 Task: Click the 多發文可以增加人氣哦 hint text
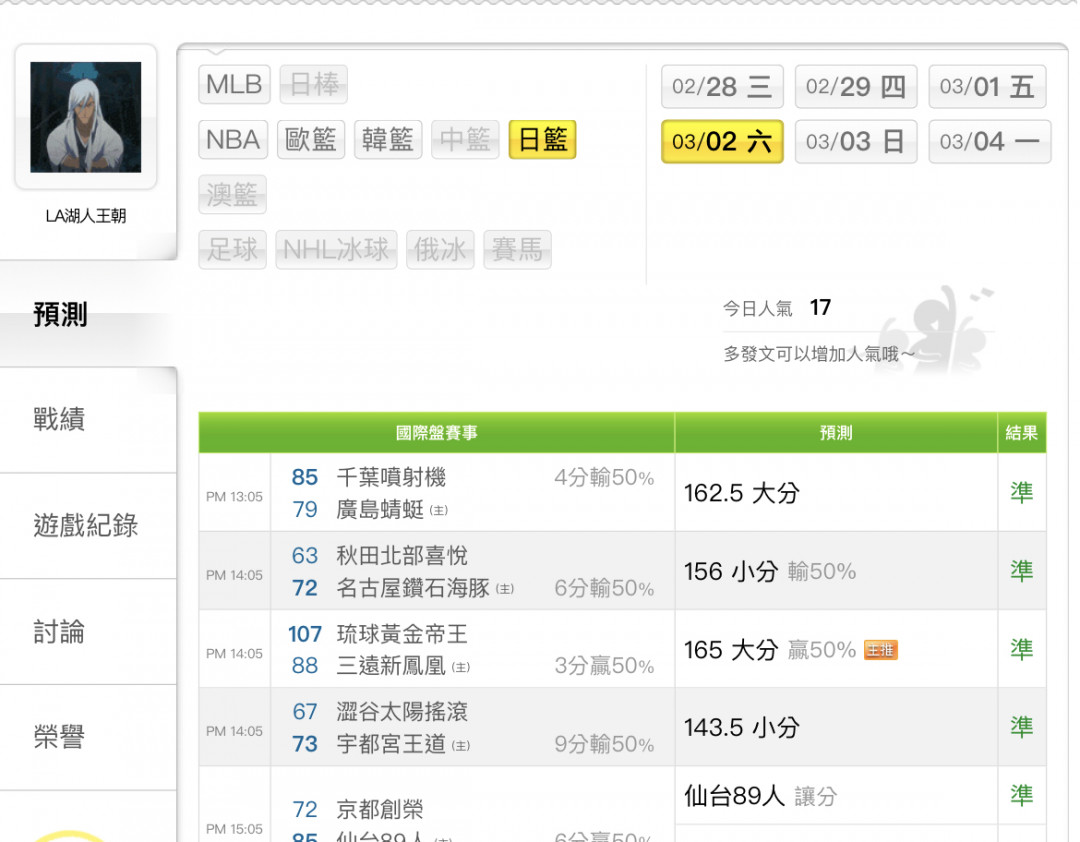[819, 354]
